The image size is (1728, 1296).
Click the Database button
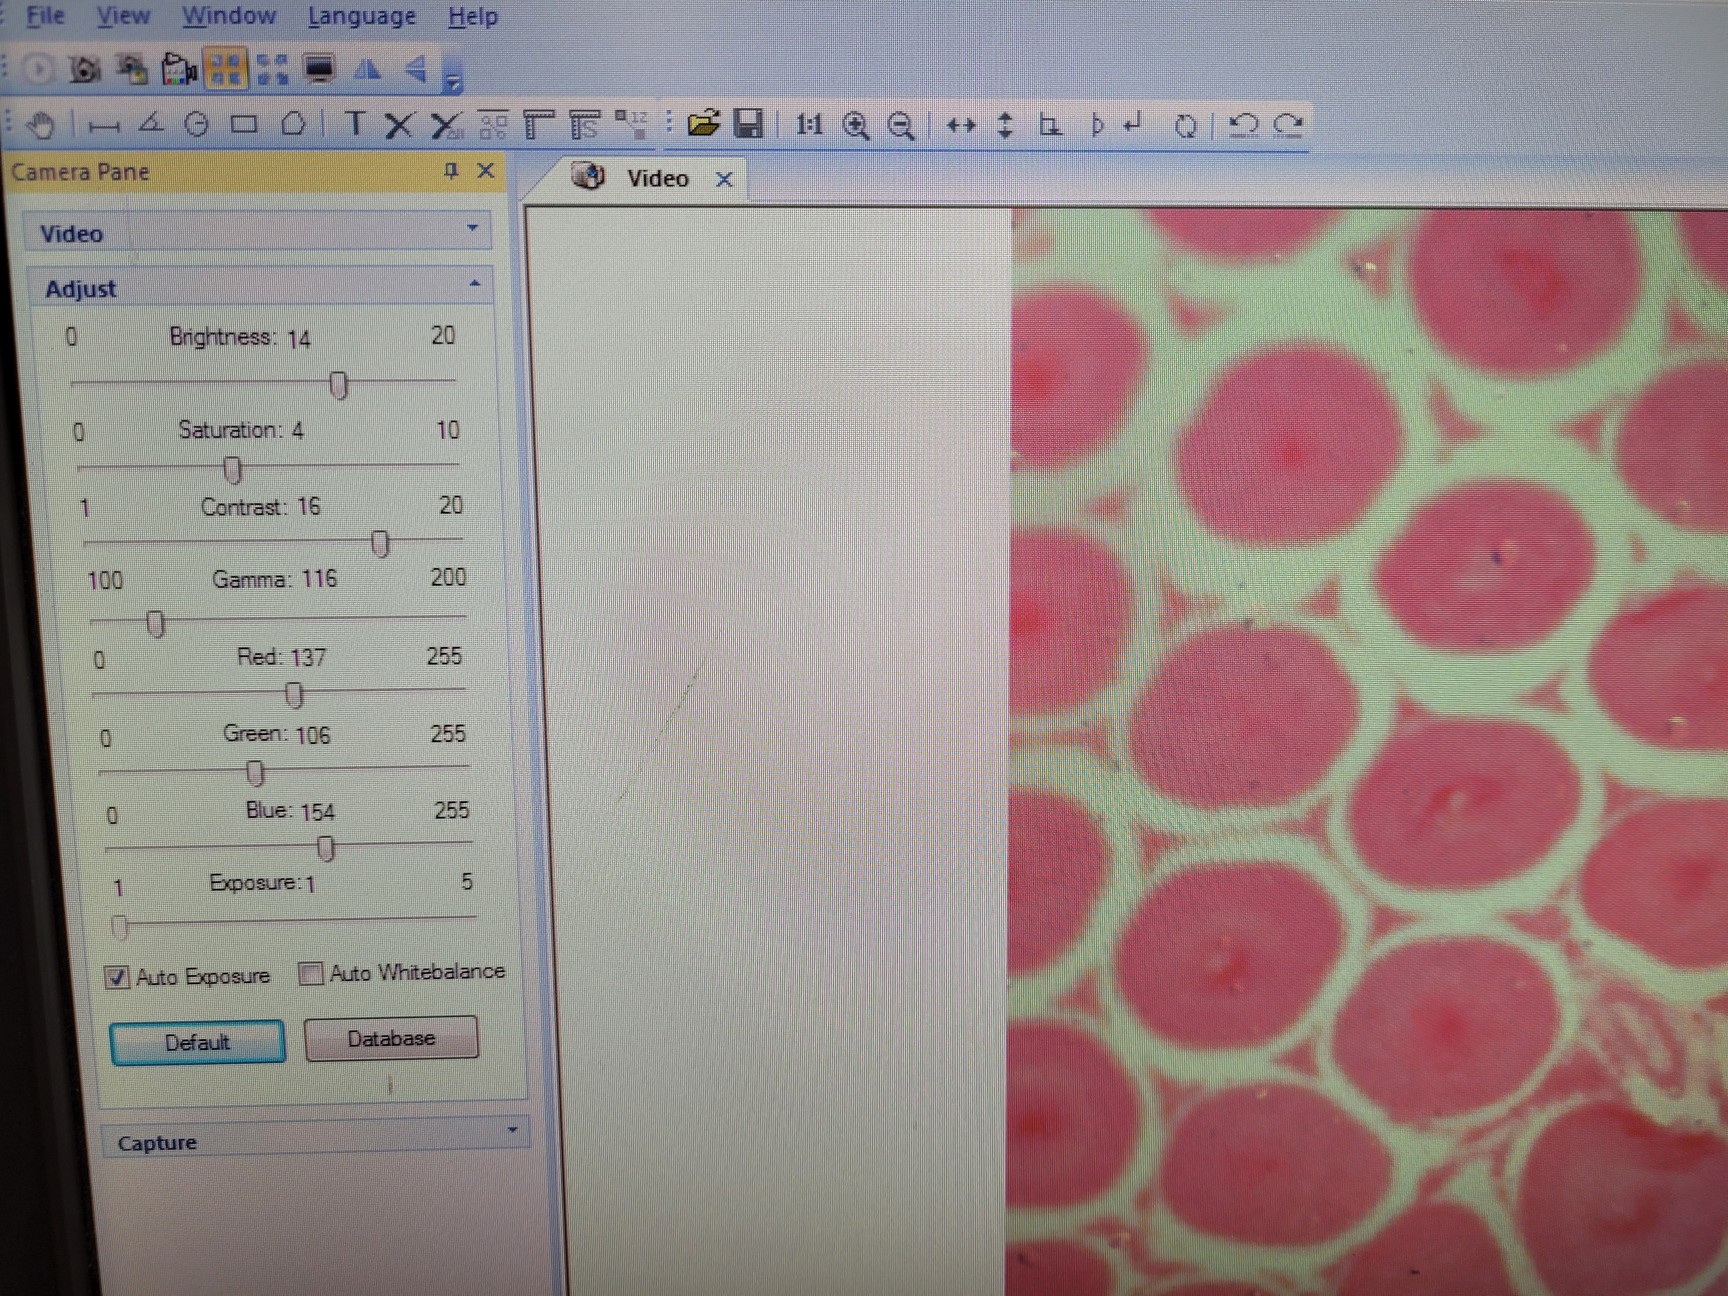(x=391, y=1039)
